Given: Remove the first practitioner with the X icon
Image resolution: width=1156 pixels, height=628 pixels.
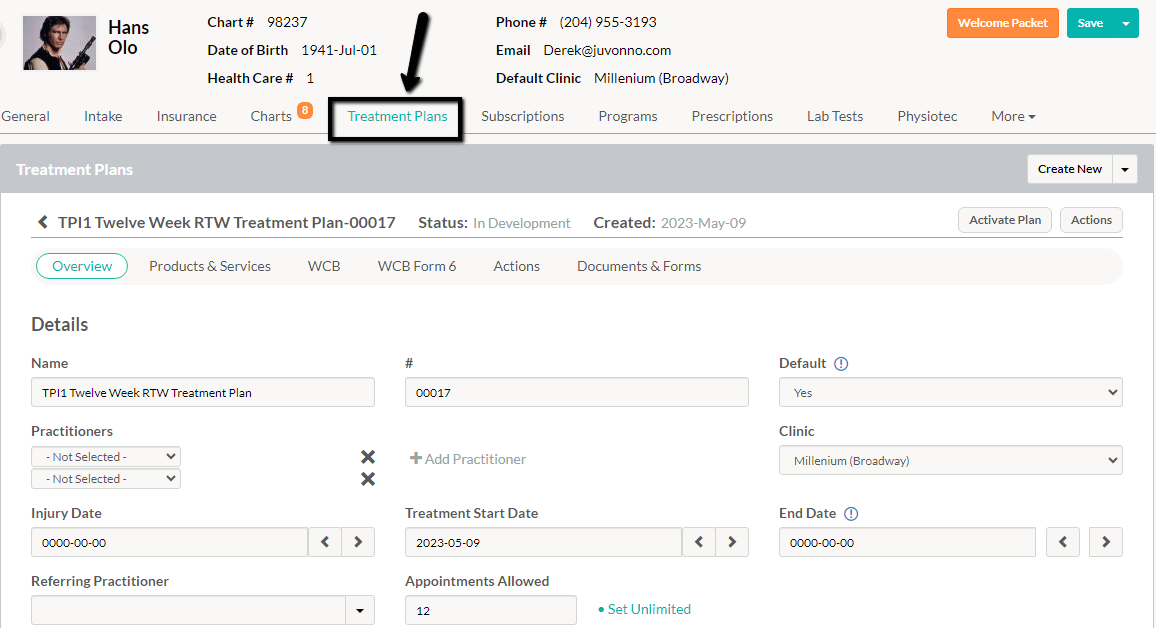Looking at the screenshot, I should click(x=368, y=456).
